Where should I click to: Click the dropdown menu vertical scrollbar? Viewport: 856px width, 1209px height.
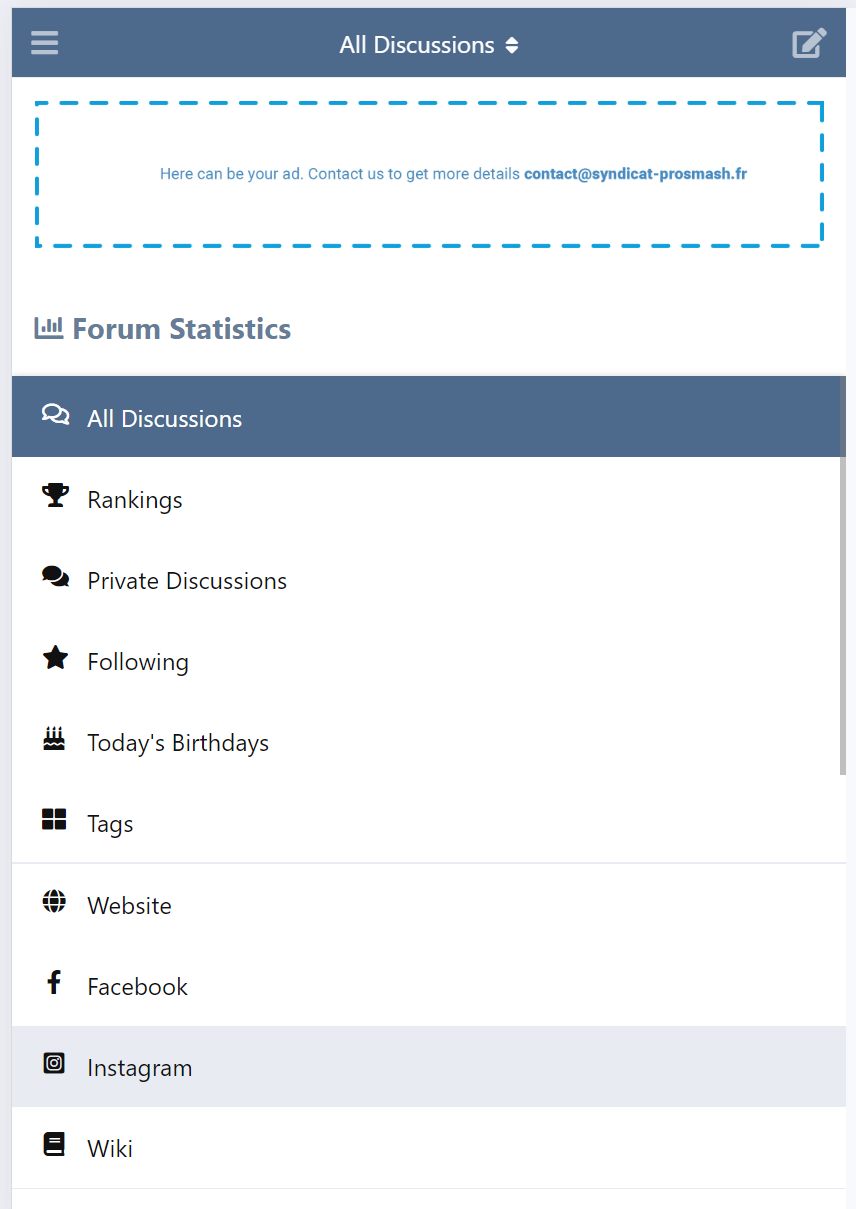[x=843, y=575]
